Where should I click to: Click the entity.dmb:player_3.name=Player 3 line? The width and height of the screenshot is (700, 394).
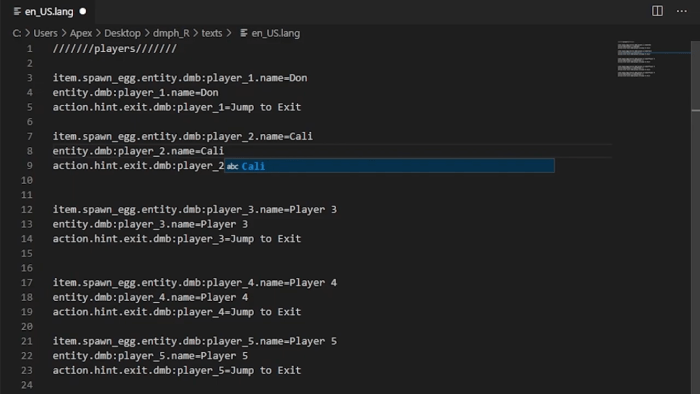coord(150,224)
